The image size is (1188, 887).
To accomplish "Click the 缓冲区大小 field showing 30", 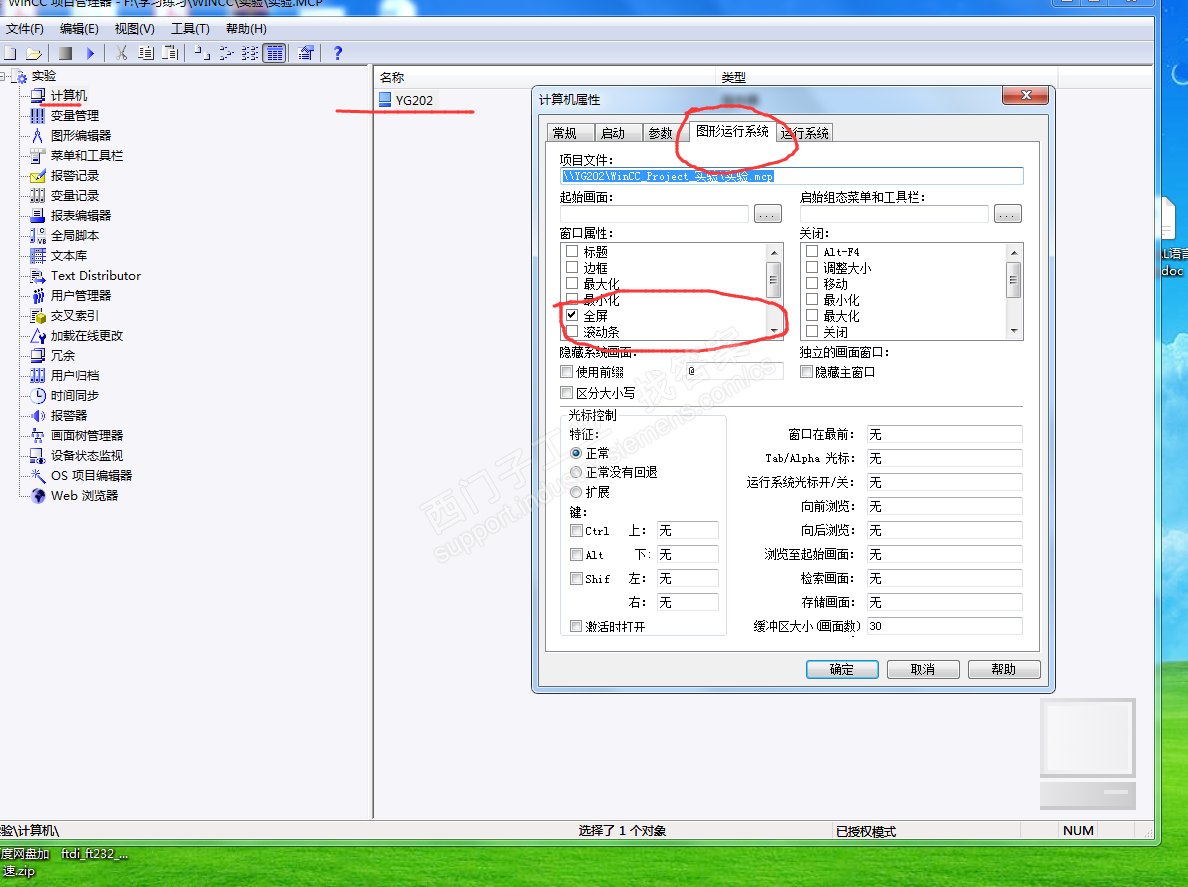I will 945,626.
